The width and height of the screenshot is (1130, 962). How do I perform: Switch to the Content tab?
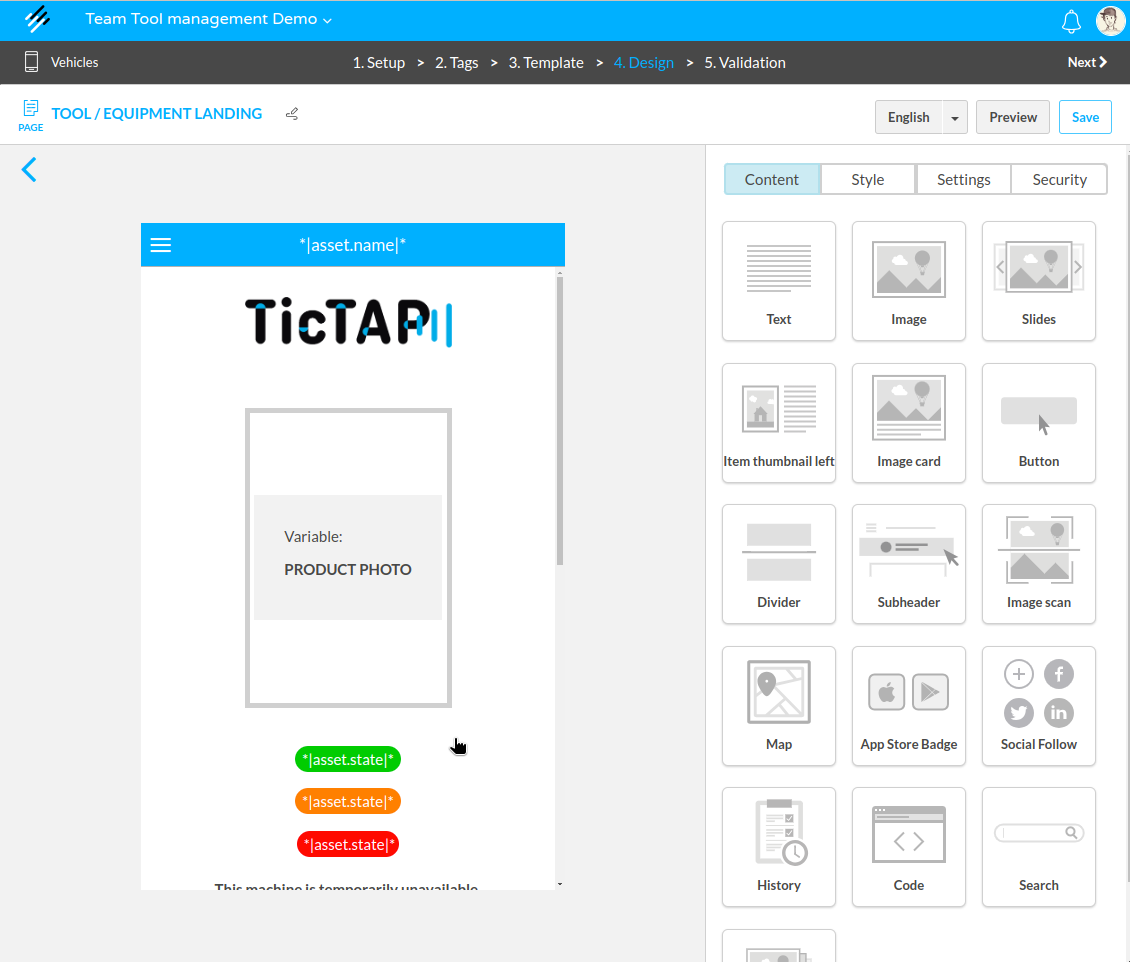[771, 179]
